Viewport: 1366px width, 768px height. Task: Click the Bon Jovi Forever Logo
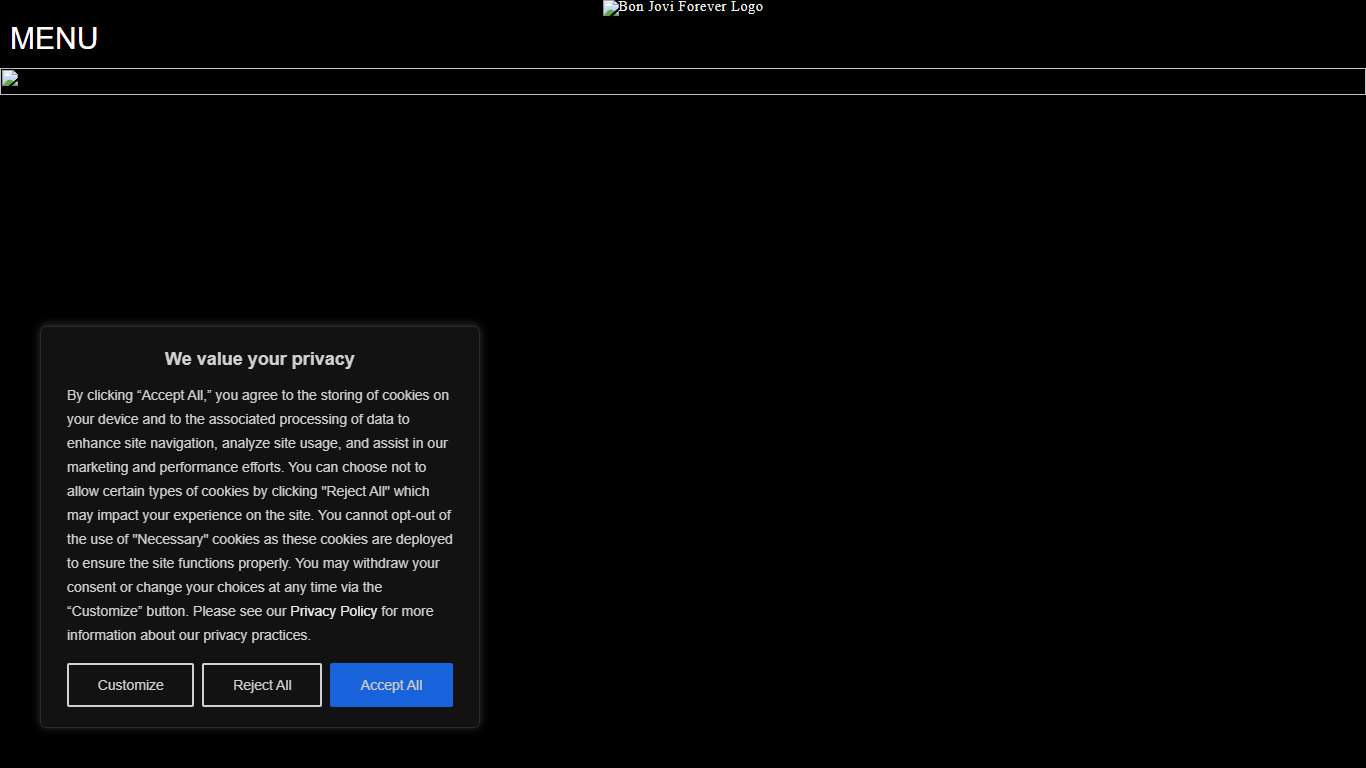[690, 8]
